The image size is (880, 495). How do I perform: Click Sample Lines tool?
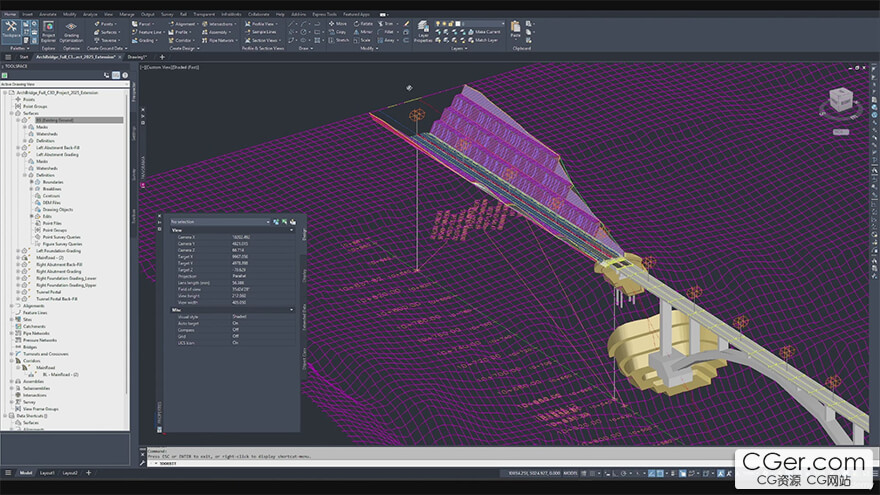click(260, 32)
